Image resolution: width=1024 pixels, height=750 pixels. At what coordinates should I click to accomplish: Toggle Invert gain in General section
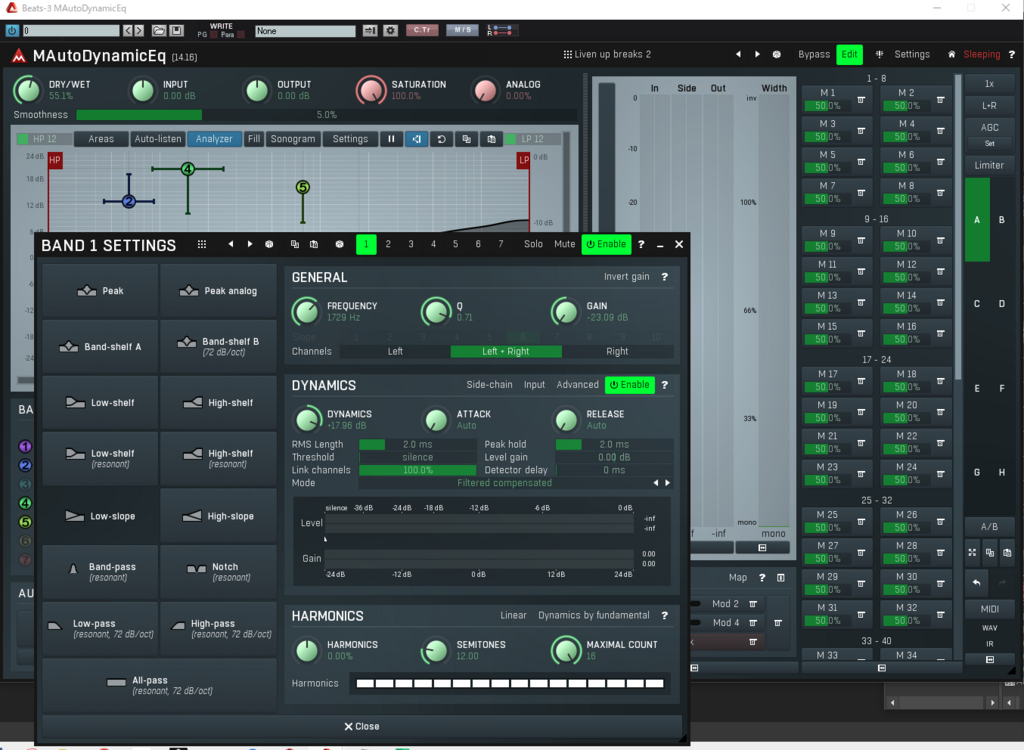[626, 277]
